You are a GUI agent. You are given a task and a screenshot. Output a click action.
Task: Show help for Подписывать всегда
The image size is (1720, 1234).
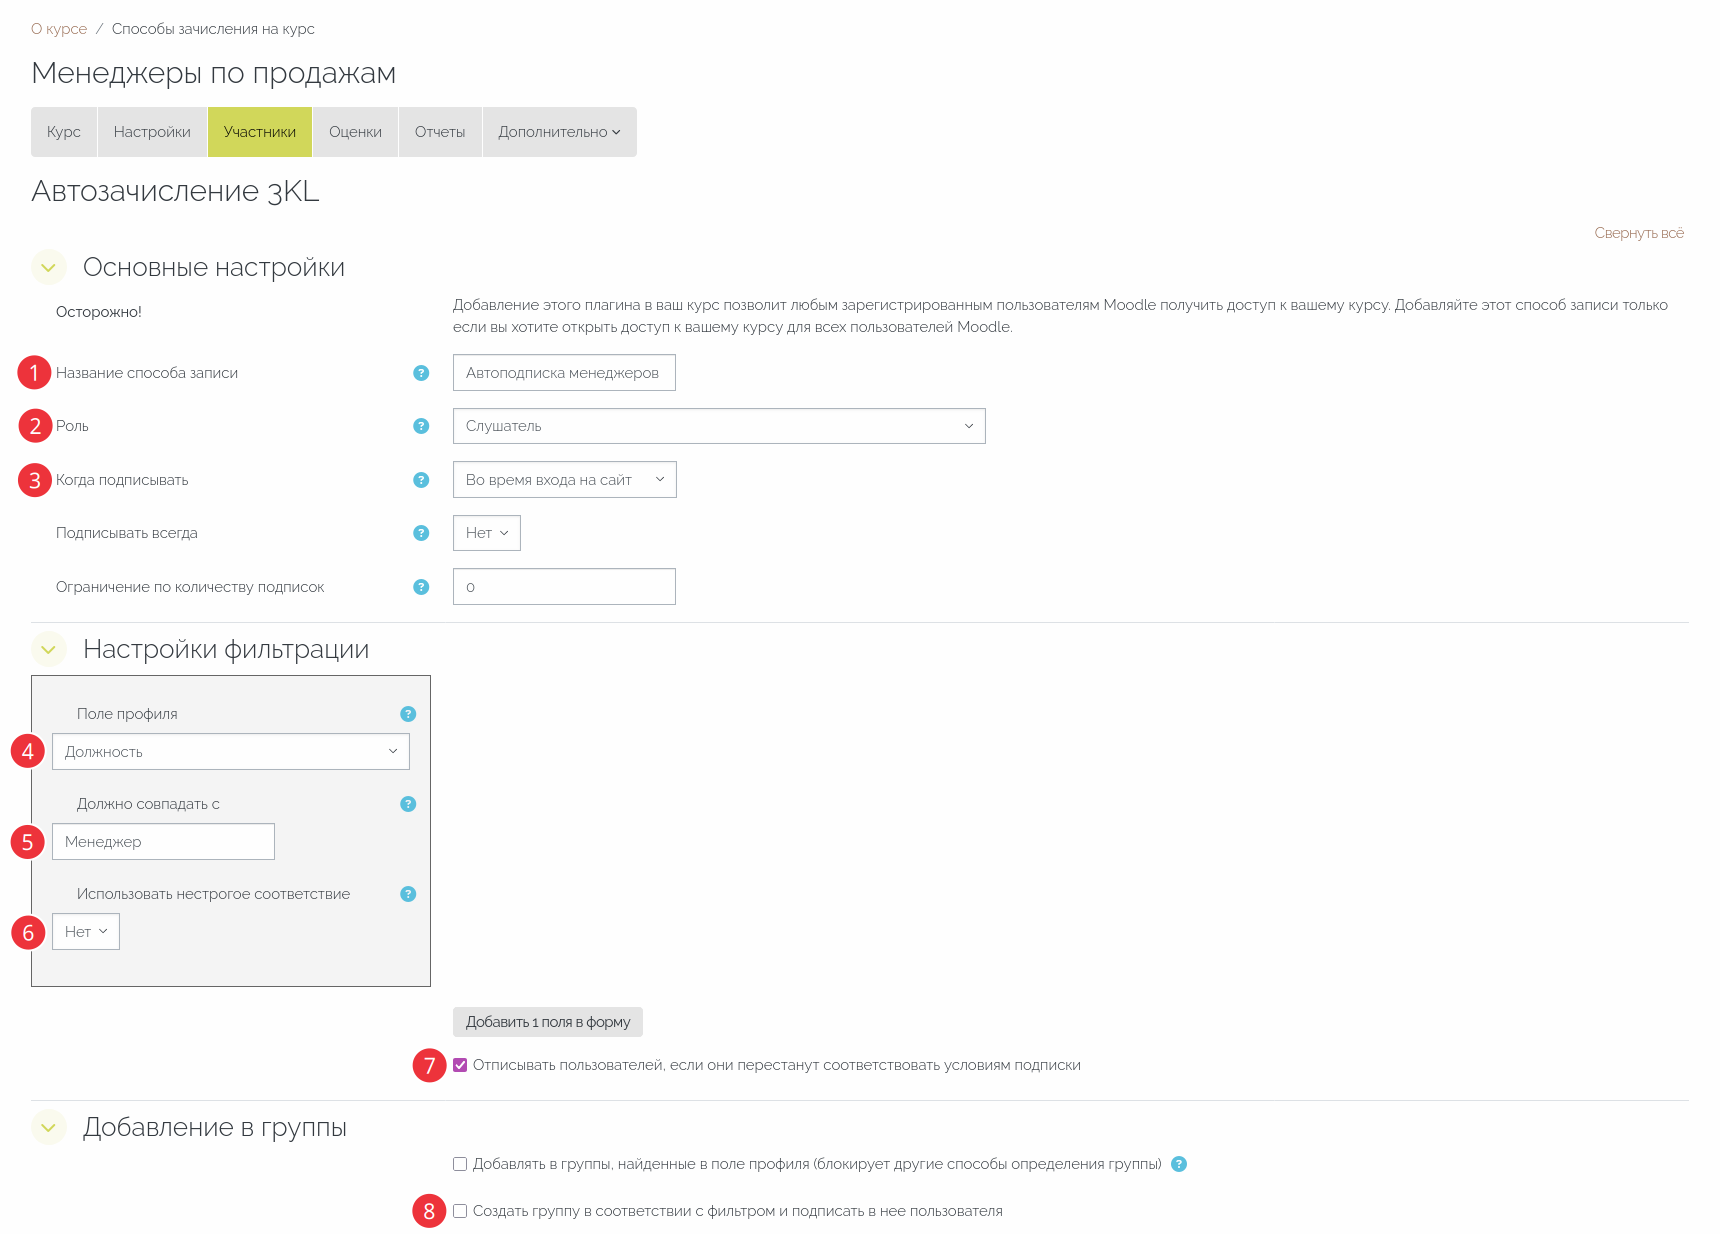421,533
